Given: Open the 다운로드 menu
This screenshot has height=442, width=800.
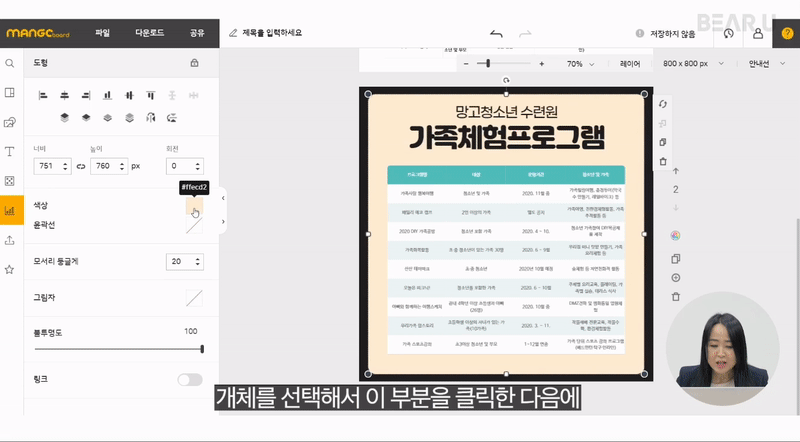Looking at the screenshot, I should (x=149, y=33).
